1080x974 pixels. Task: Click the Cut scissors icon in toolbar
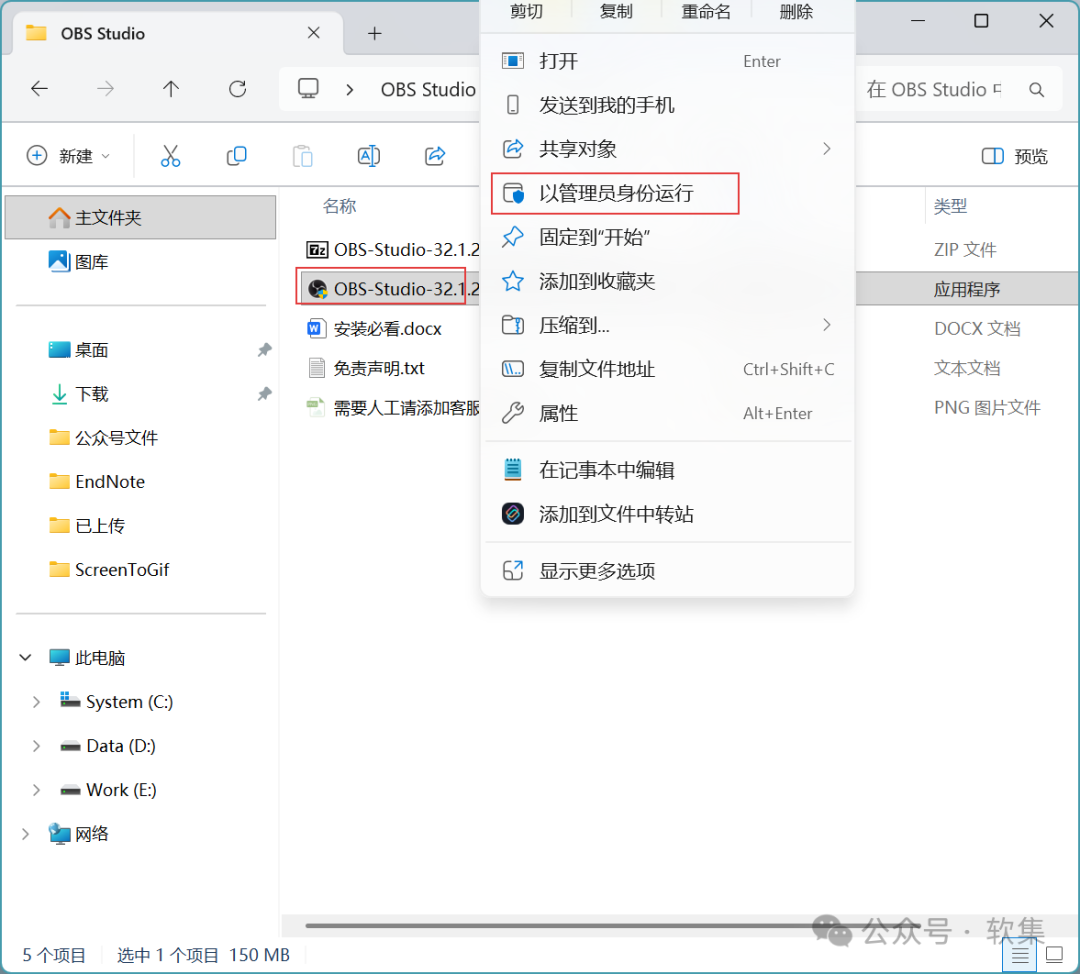170,156
